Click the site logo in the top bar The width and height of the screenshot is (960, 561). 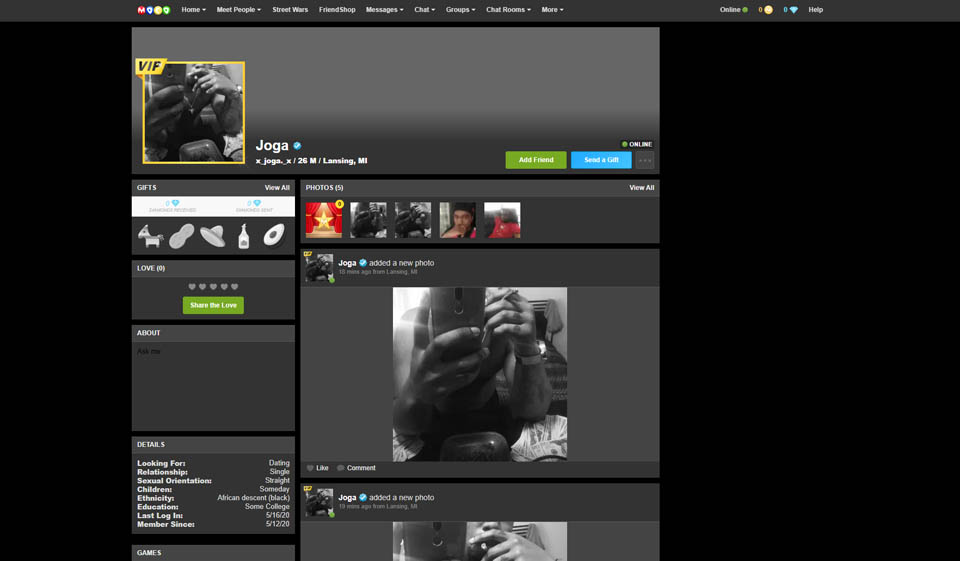(154, 10)
